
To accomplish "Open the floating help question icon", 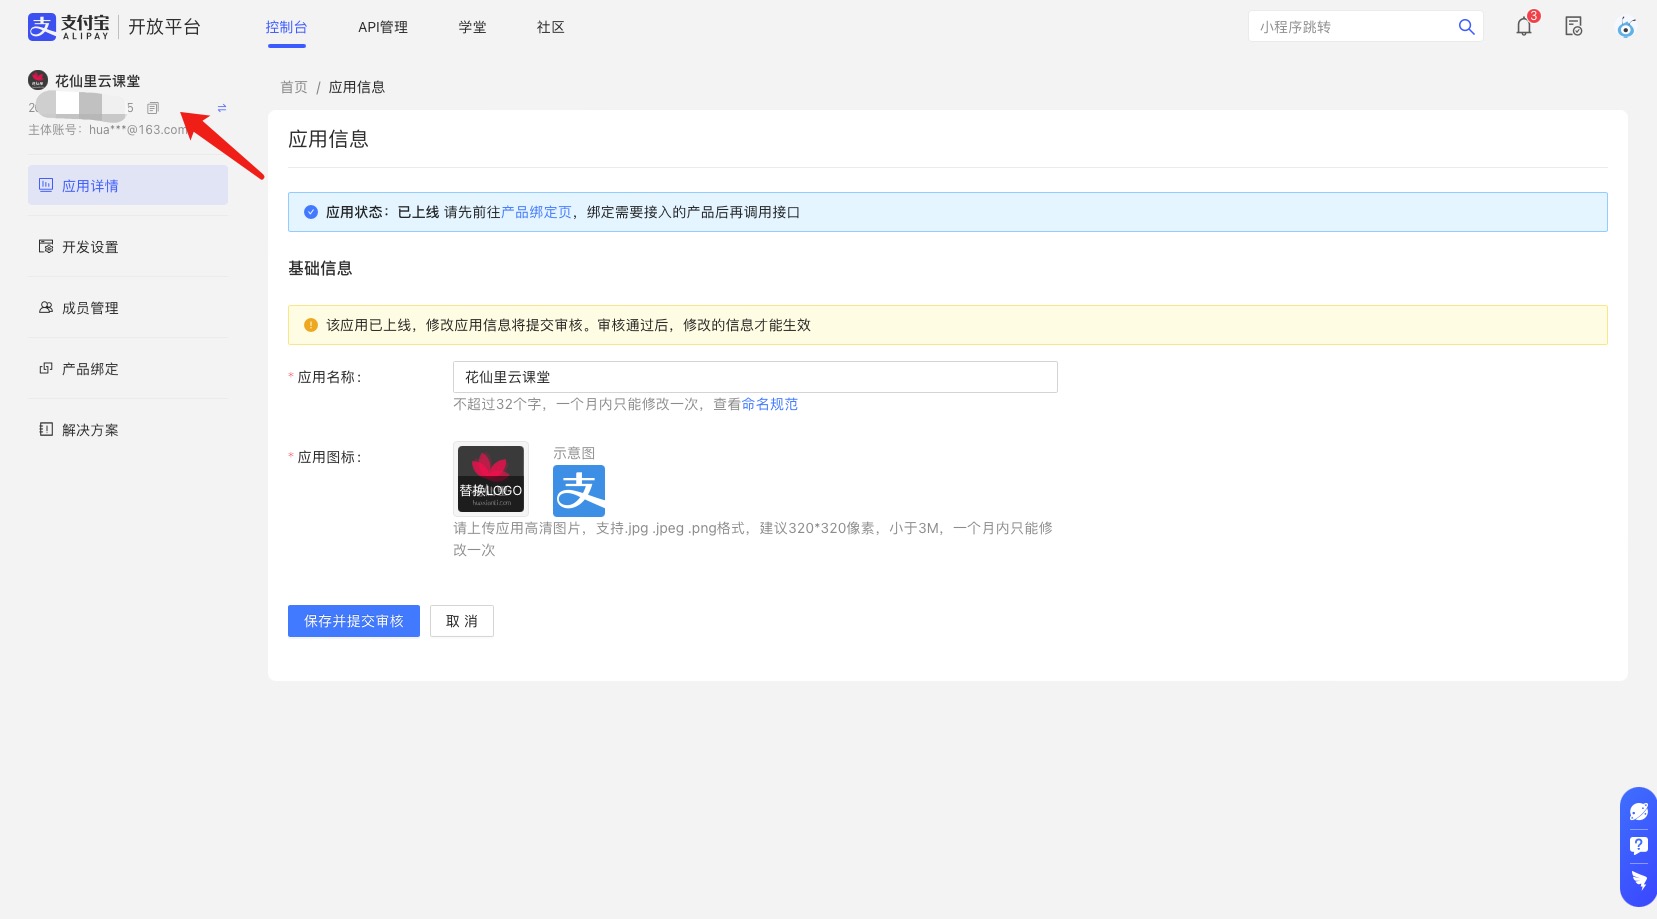I will pos(1639,846).
